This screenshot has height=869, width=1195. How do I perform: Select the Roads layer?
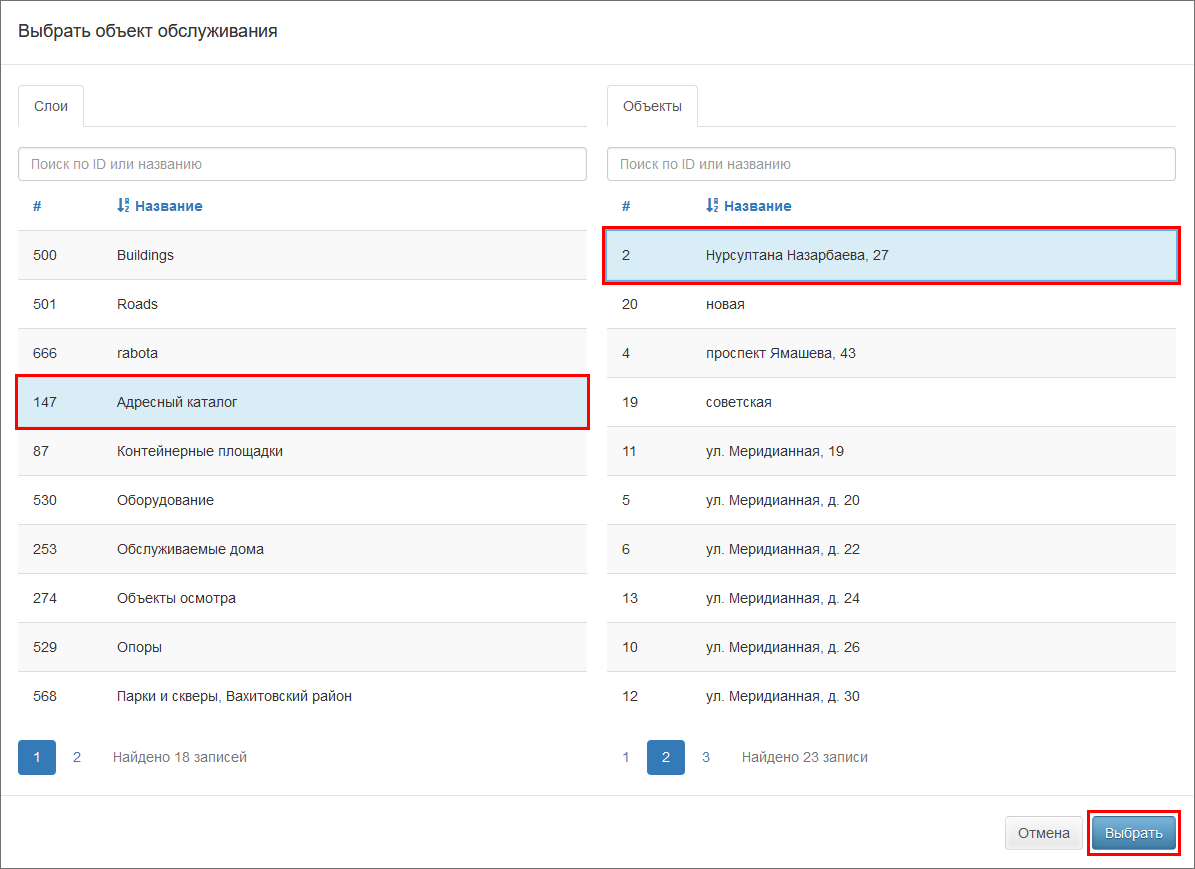302,304
